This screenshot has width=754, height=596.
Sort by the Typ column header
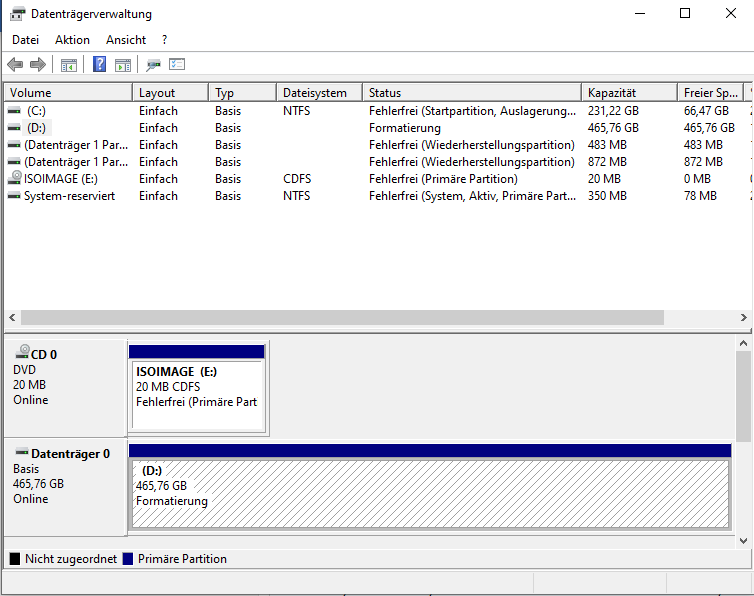243,92
